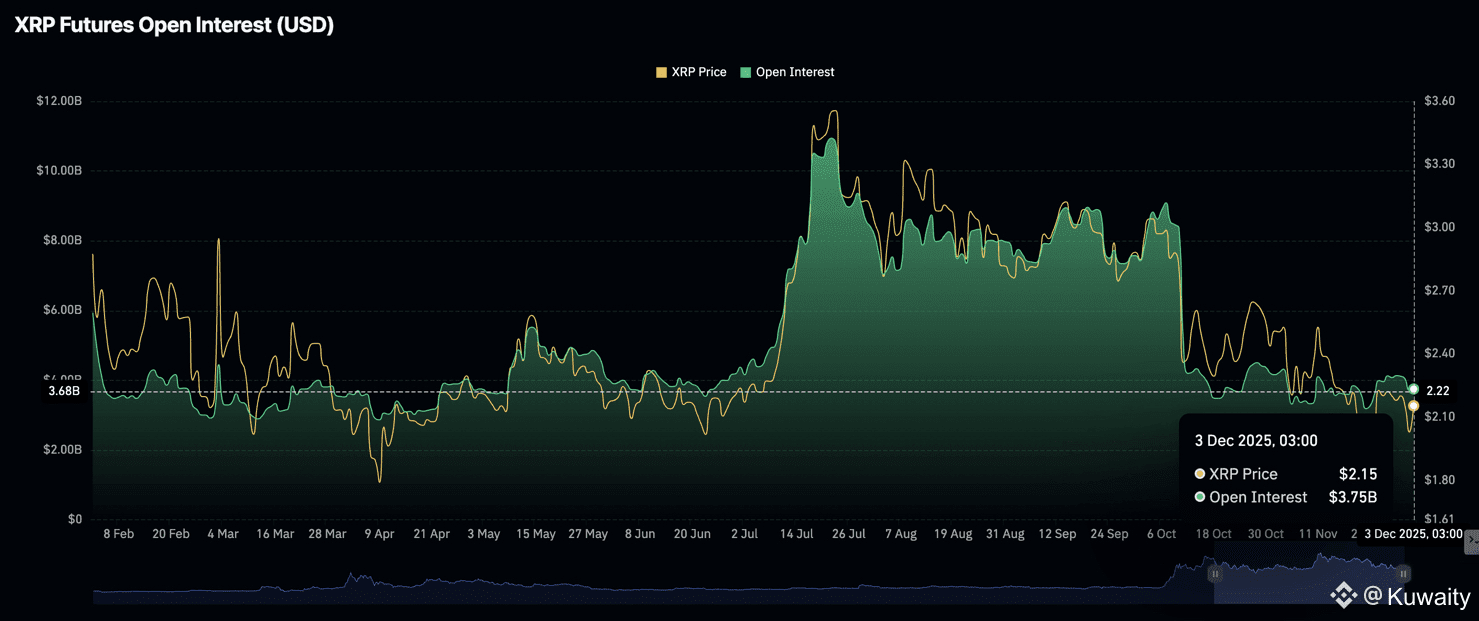Click the 3.68B crosshair label on left axis
This screenshot has width=1479, height=621.
64,391
